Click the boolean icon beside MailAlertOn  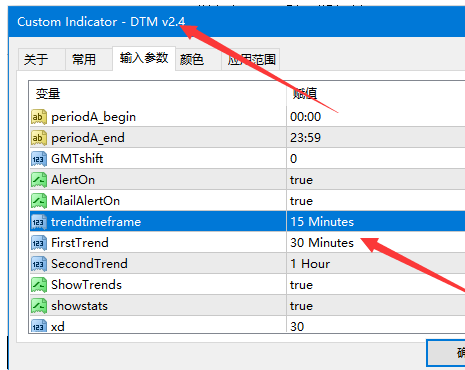tap(39, 201)
